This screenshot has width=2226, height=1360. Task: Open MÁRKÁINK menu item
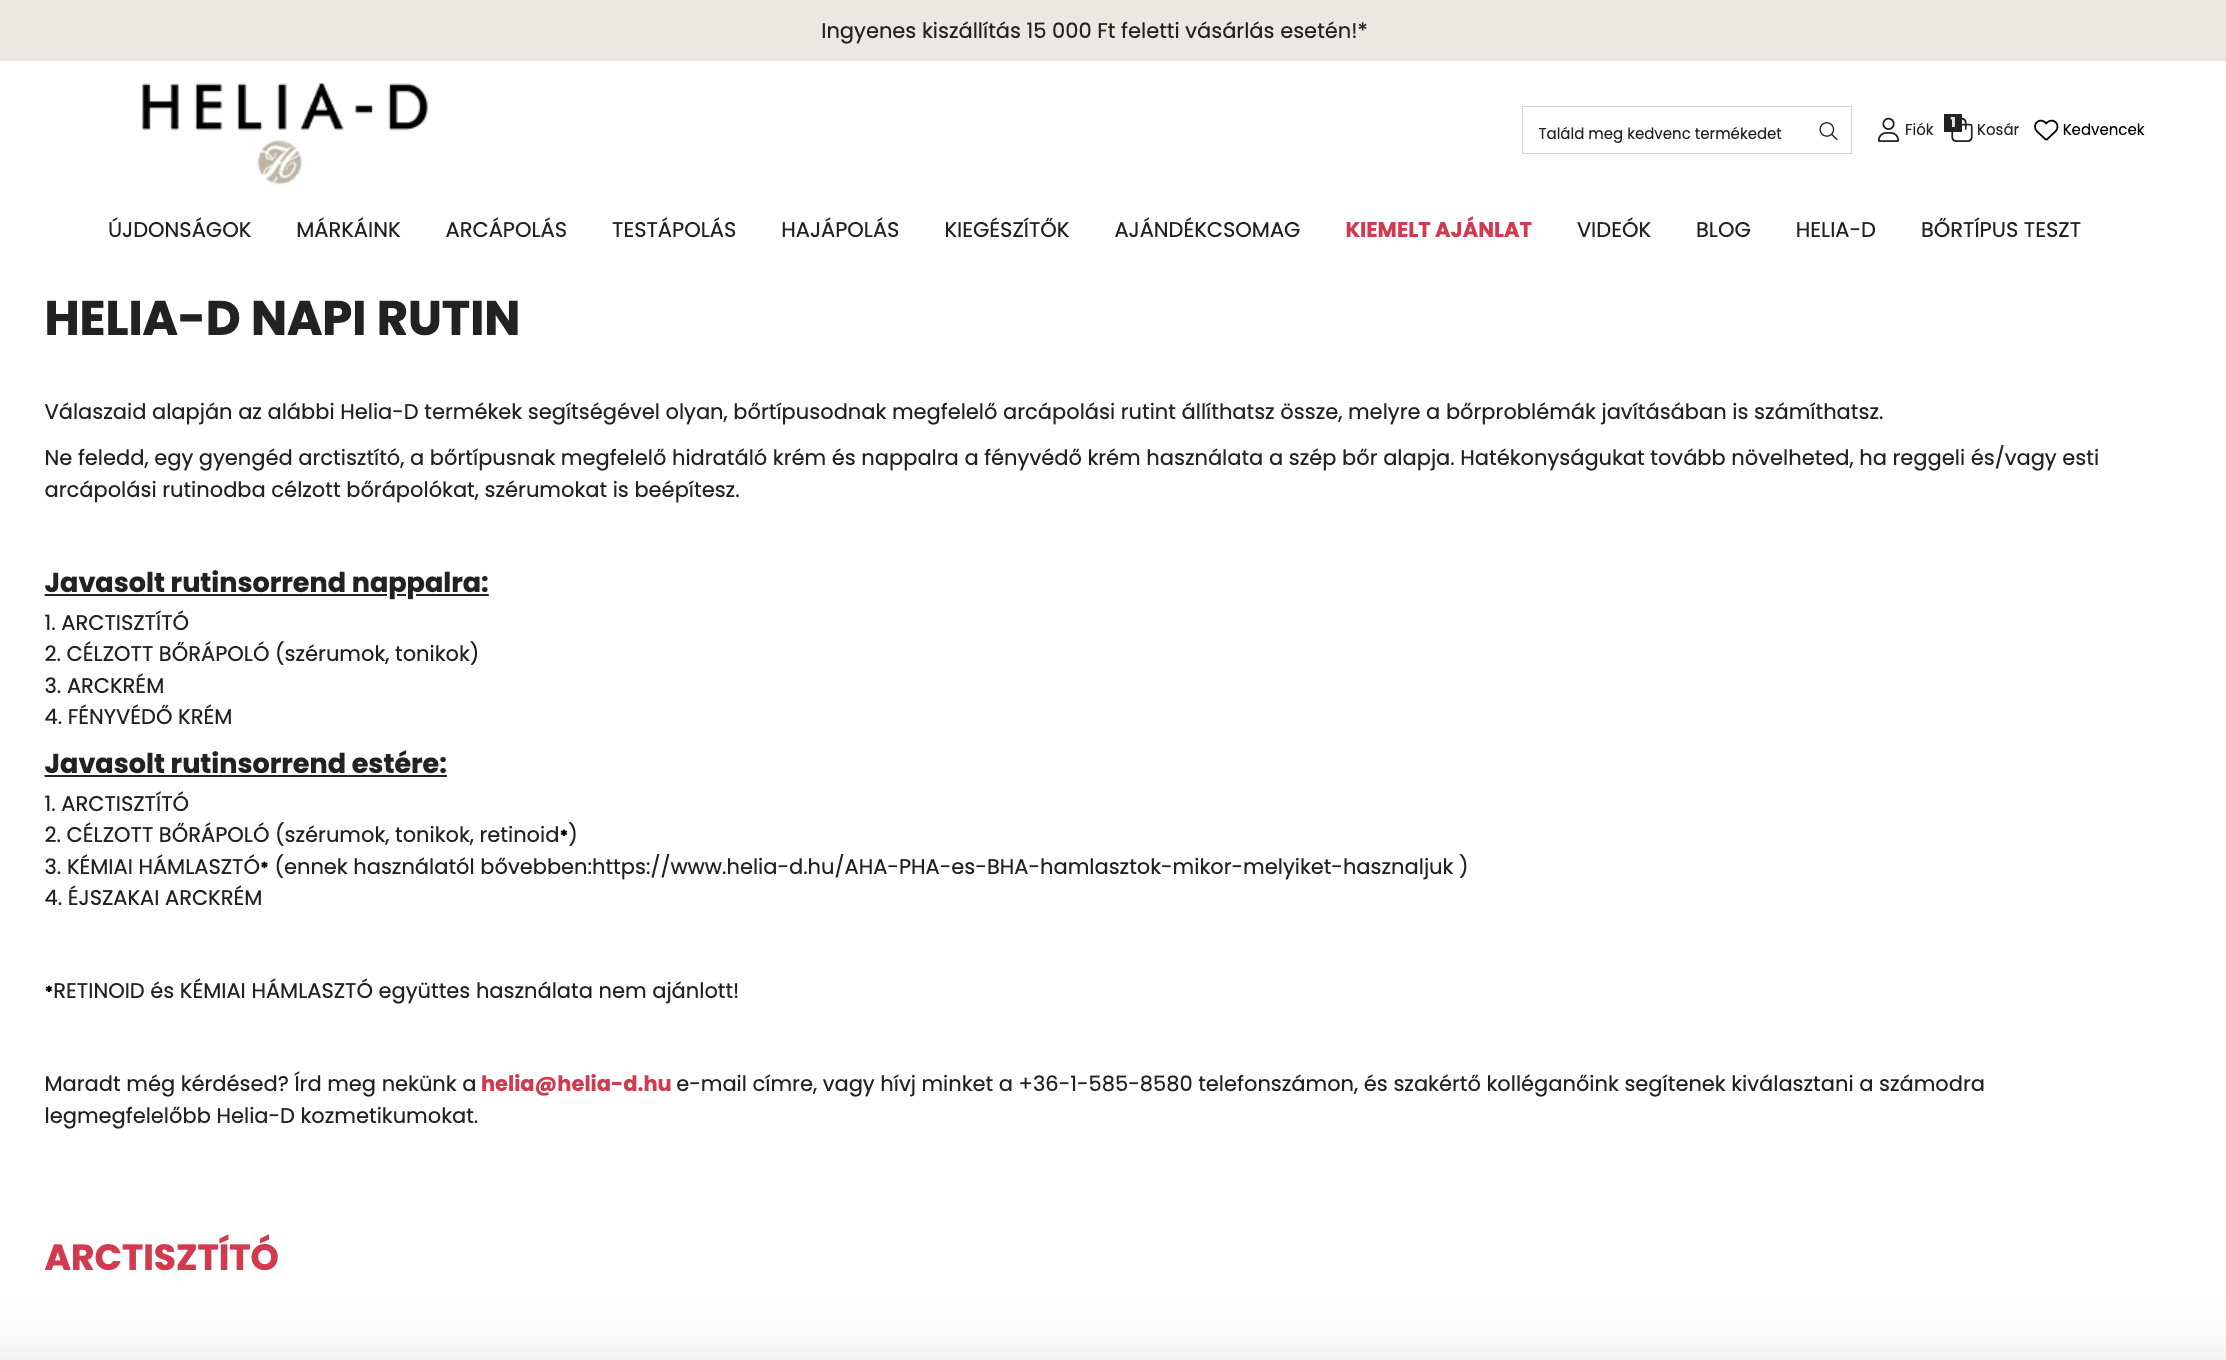(348, 230)
